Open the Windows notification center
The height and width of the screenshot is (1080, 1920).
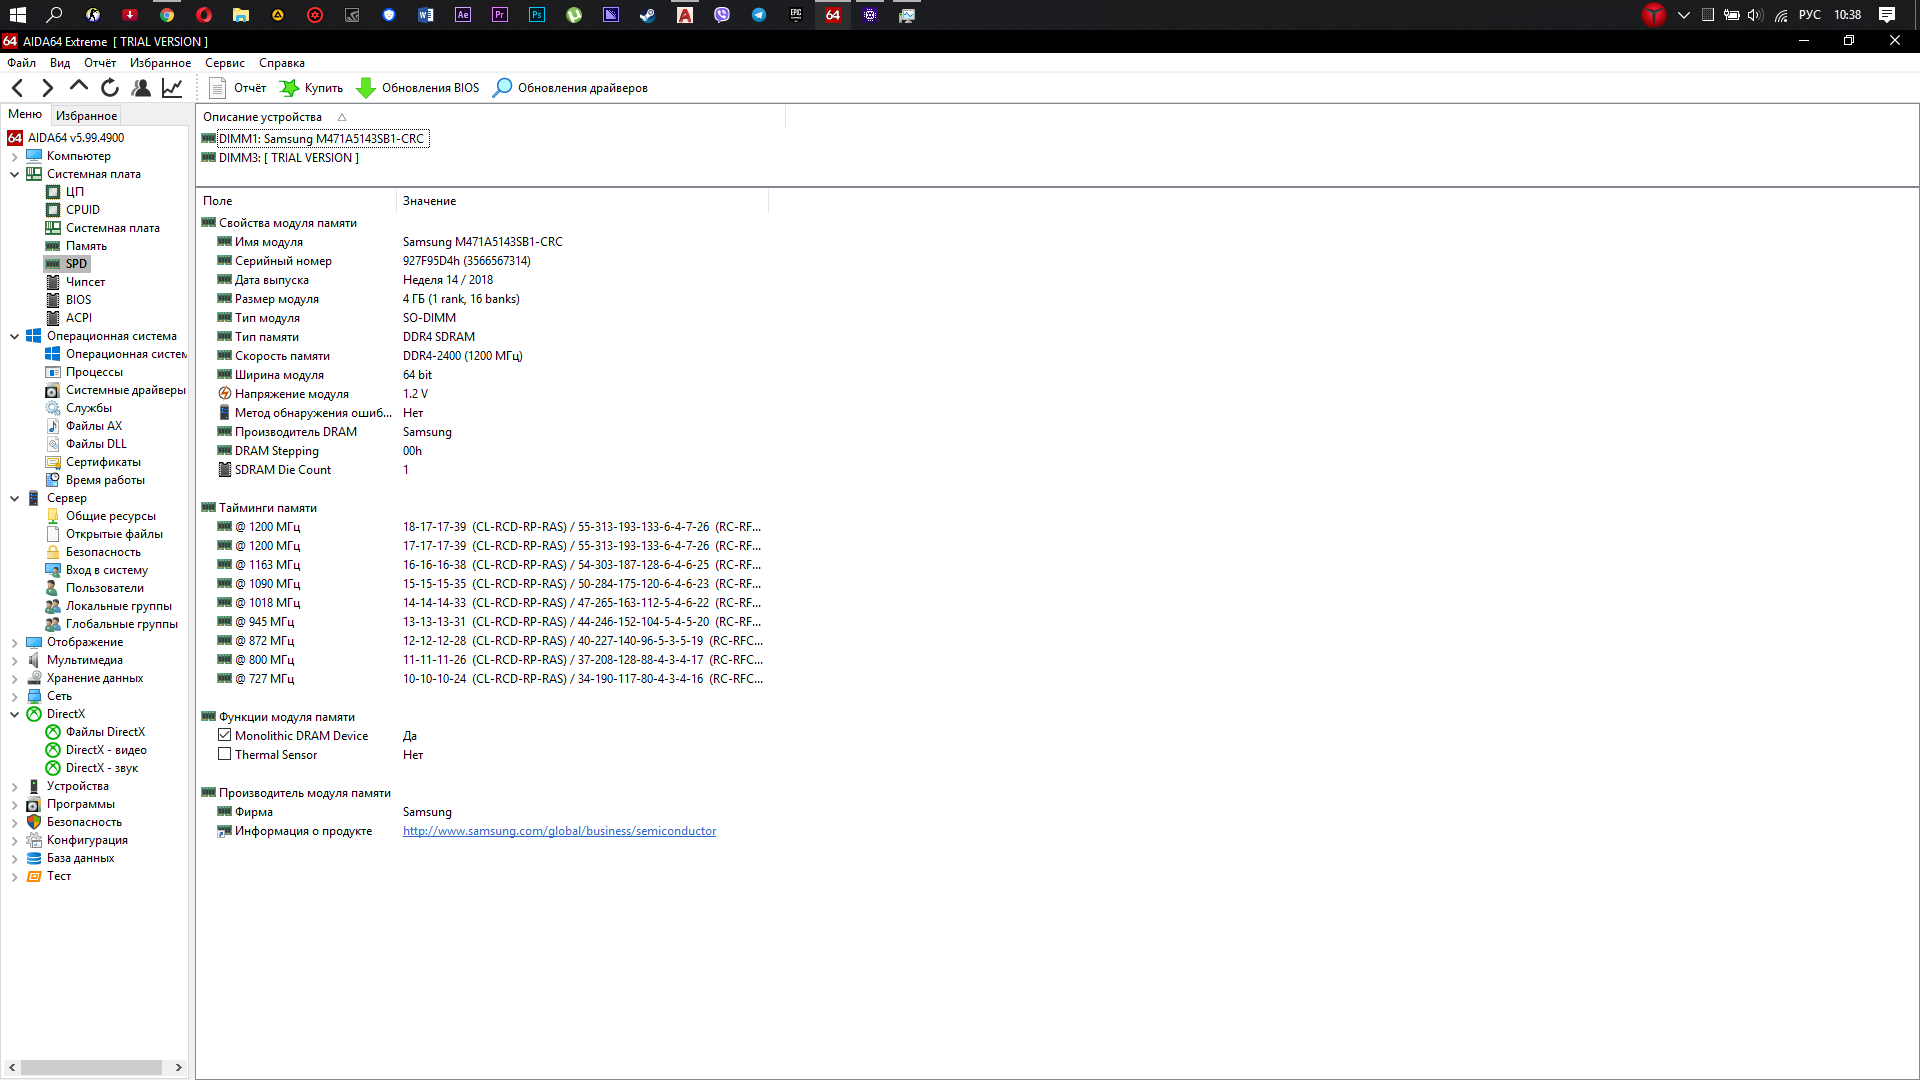[1887, 15]
